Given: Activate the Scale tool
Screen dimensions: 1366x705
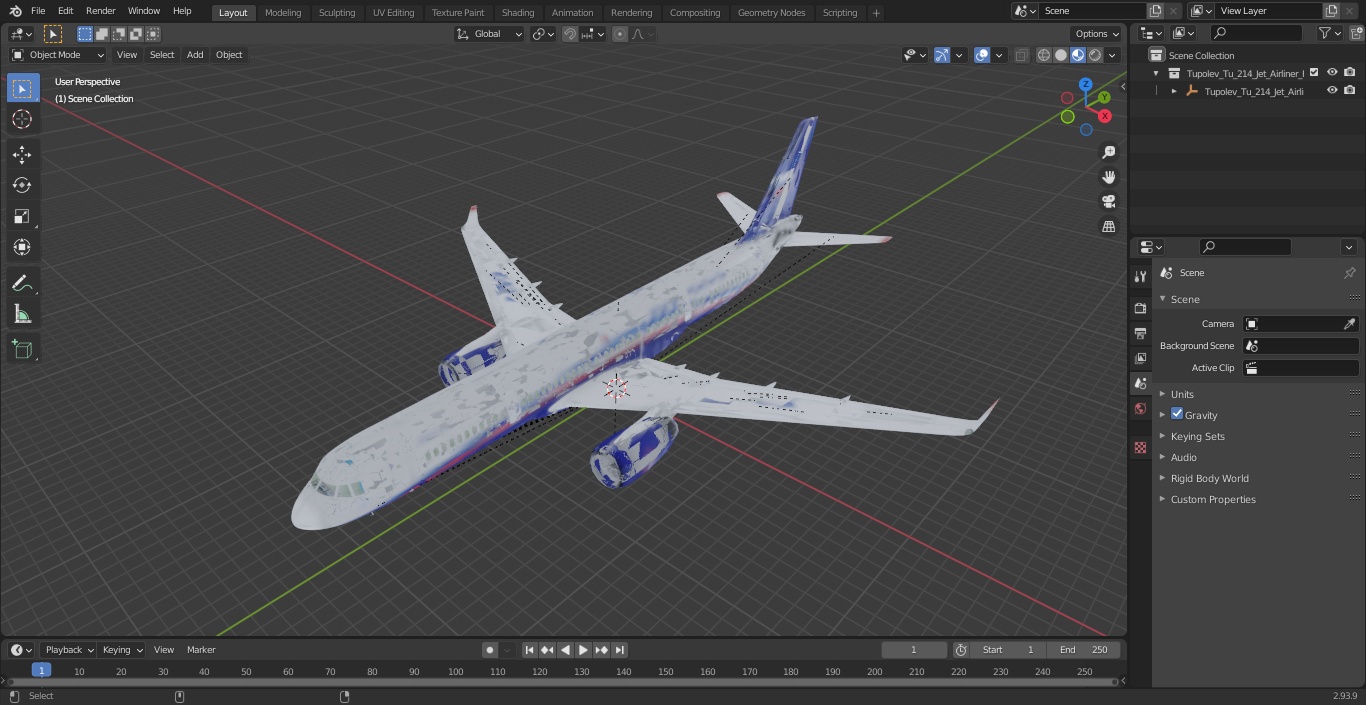Looking at the screenshot, I should (x=22, y=216).
